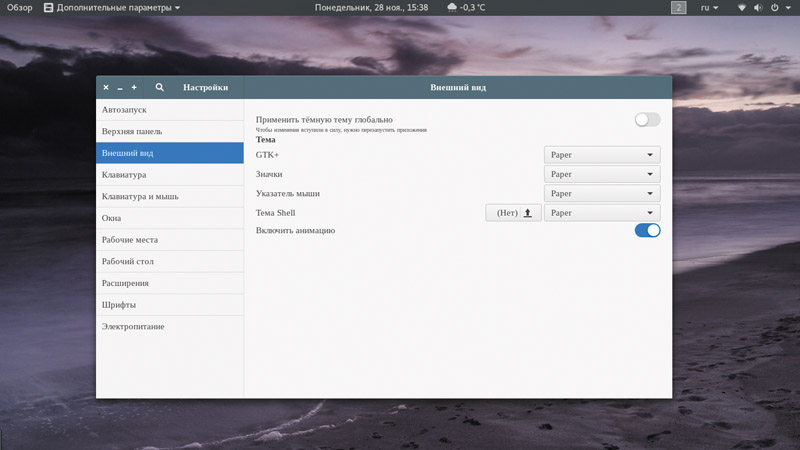Click the minimize icon in Settings titlebar
The width and height of the screenshot is (800, 450).
[120, 88]
